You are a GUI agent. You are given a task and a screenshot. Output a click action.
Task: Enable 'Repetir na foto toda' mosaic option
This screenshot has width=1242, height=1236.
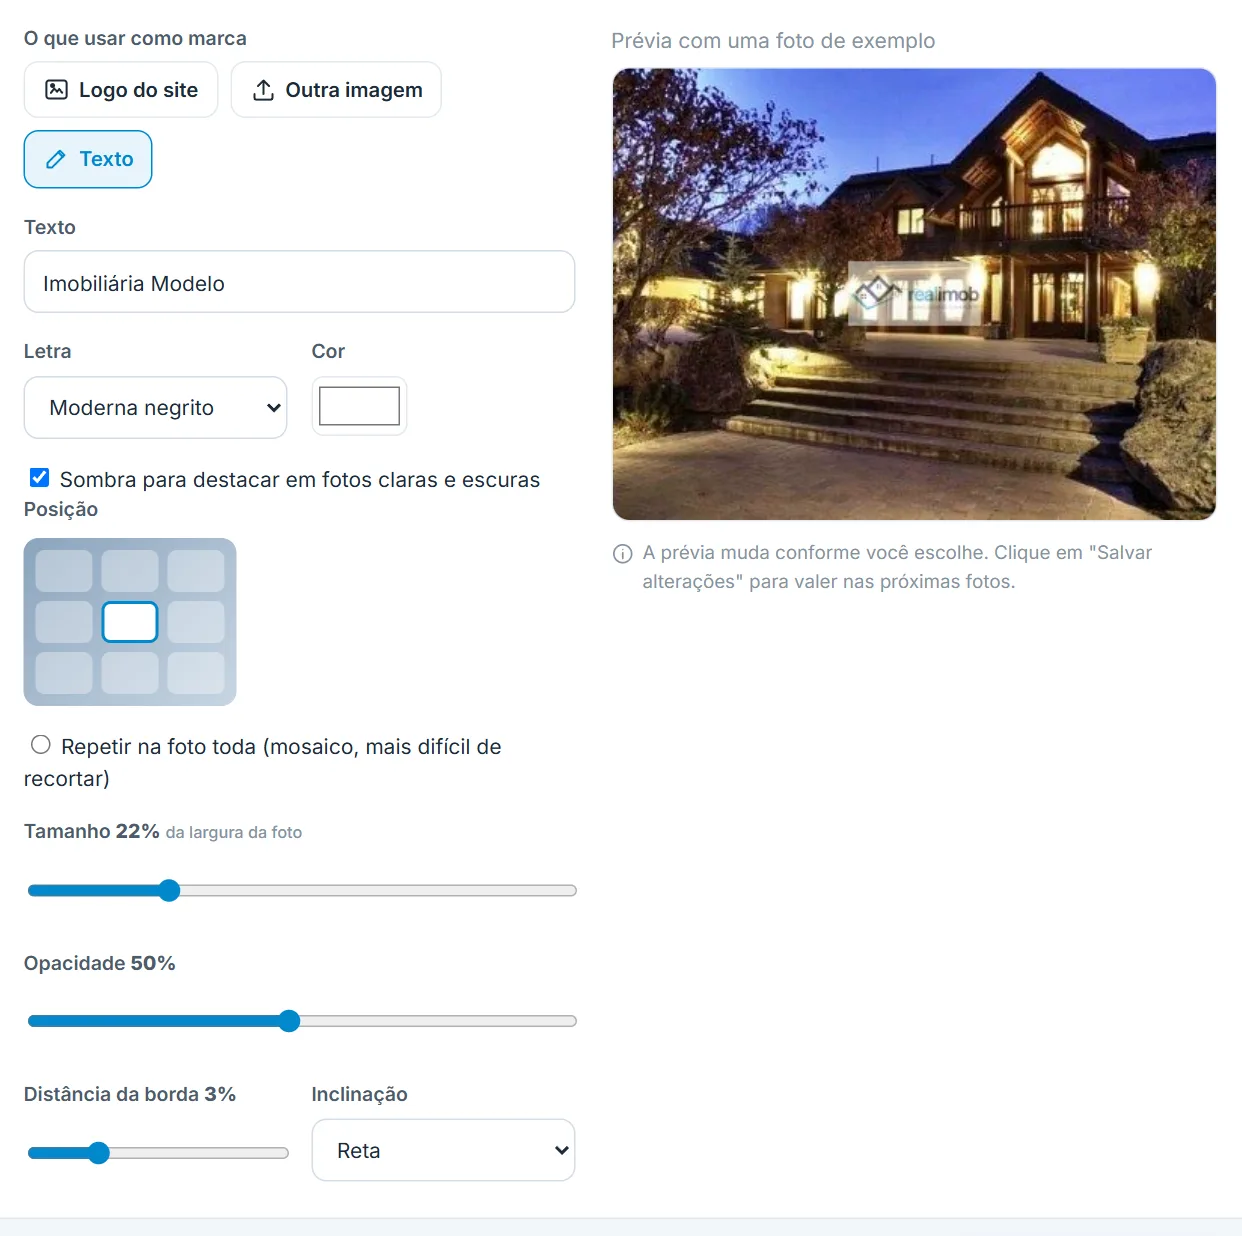click(x=41, y=745)
